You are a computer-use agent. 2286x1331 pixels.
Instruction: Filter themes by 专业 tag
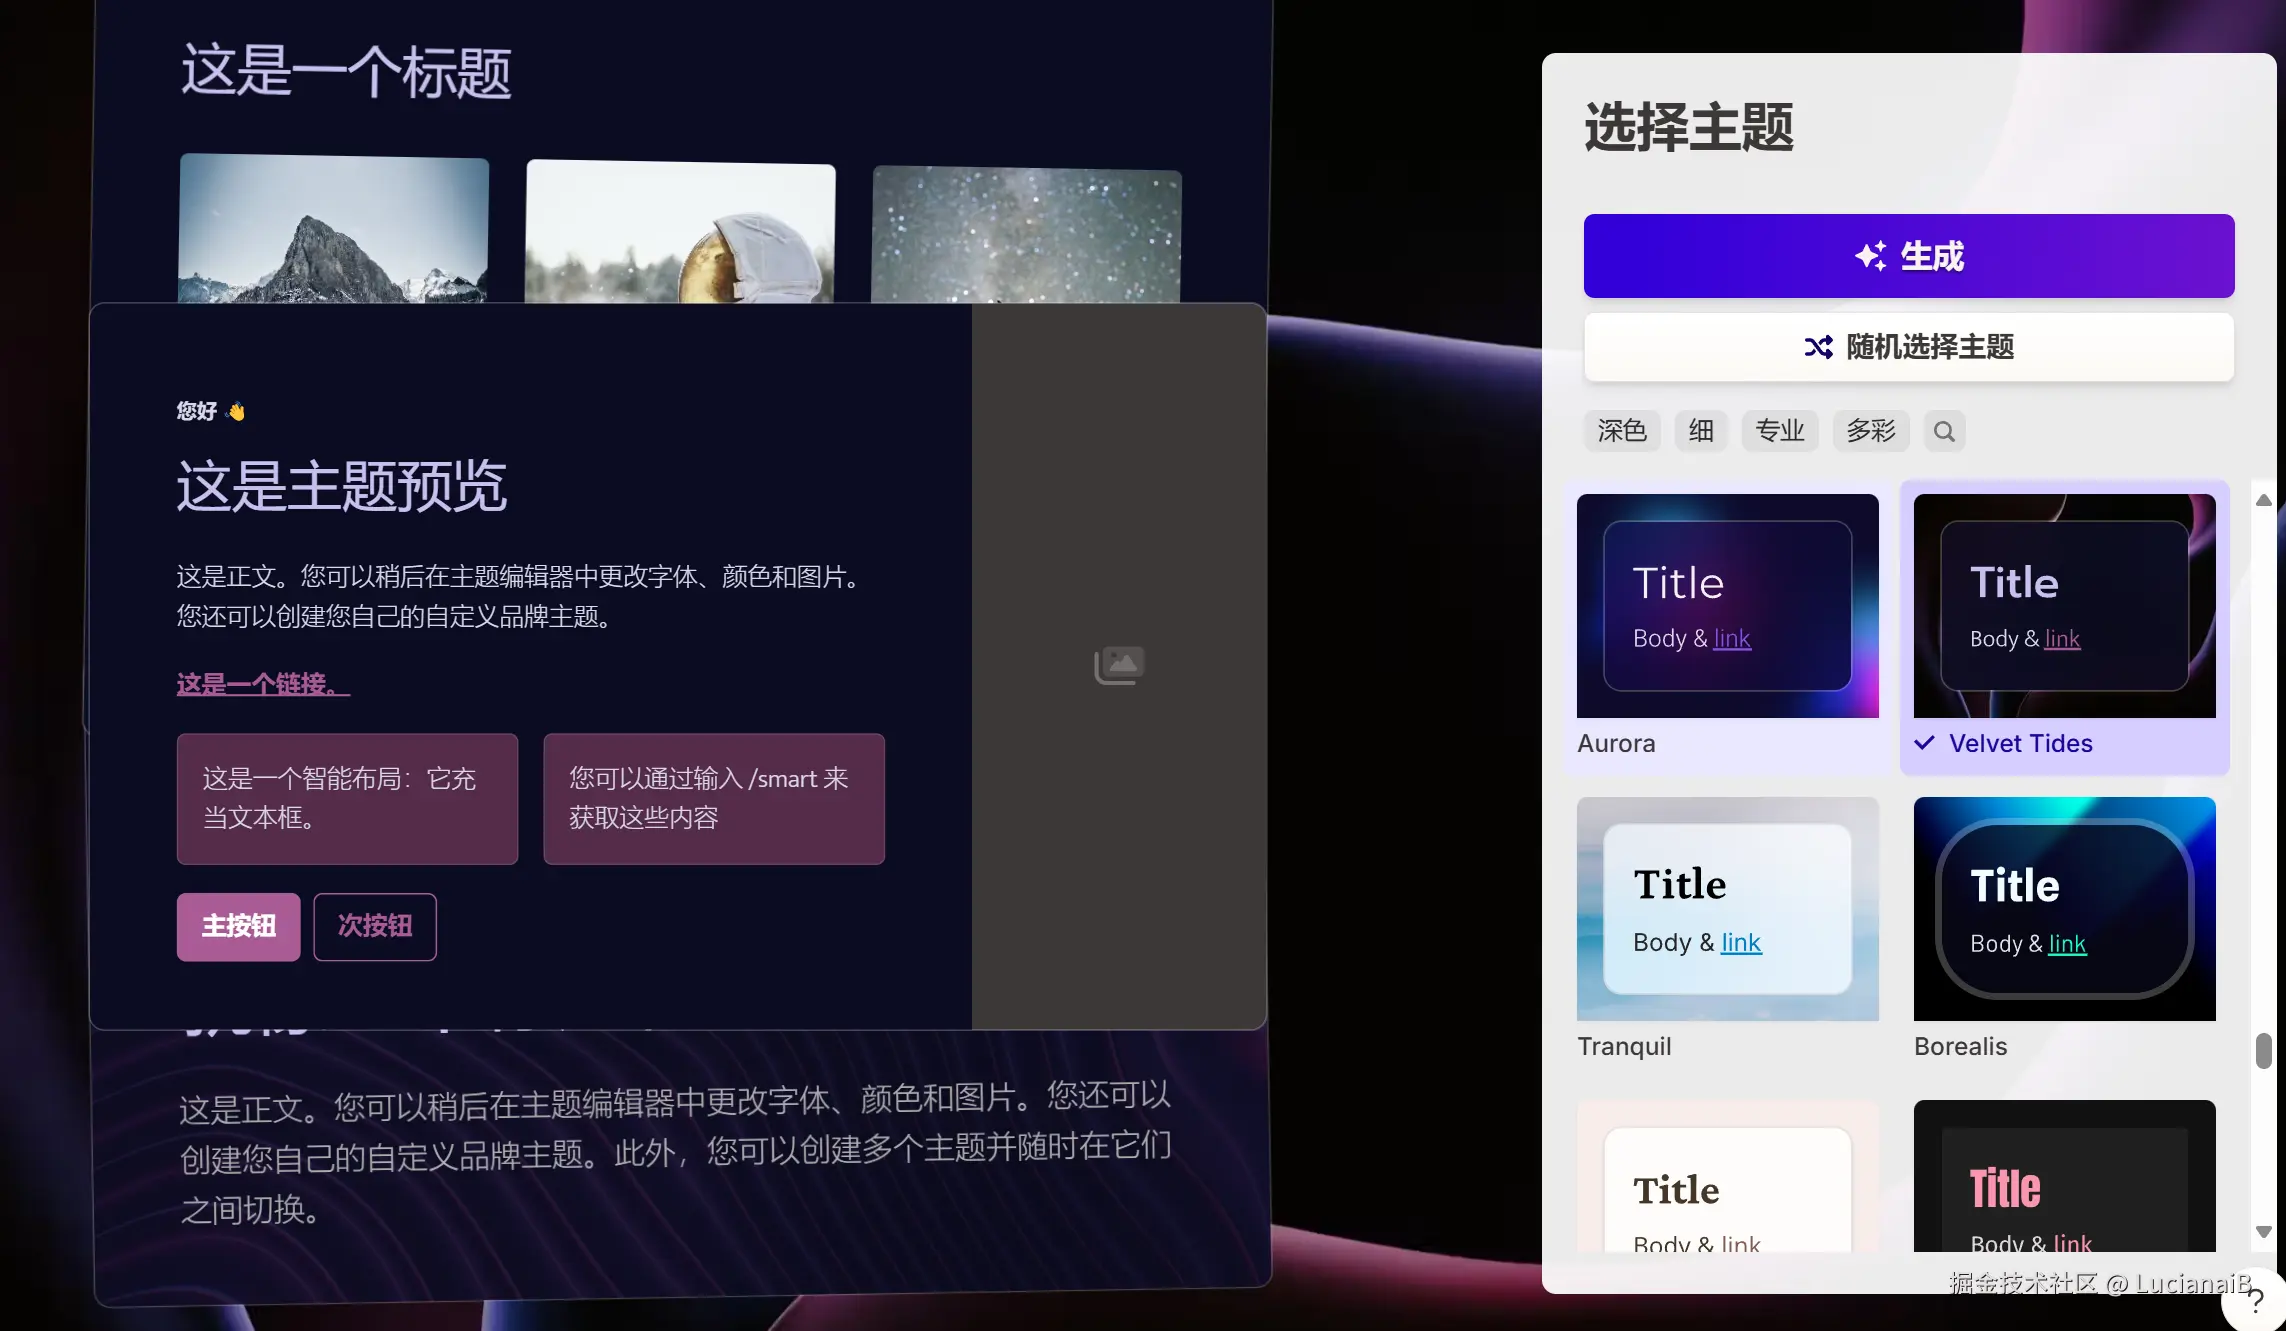pyautogui.click(x=1779, y=431)
